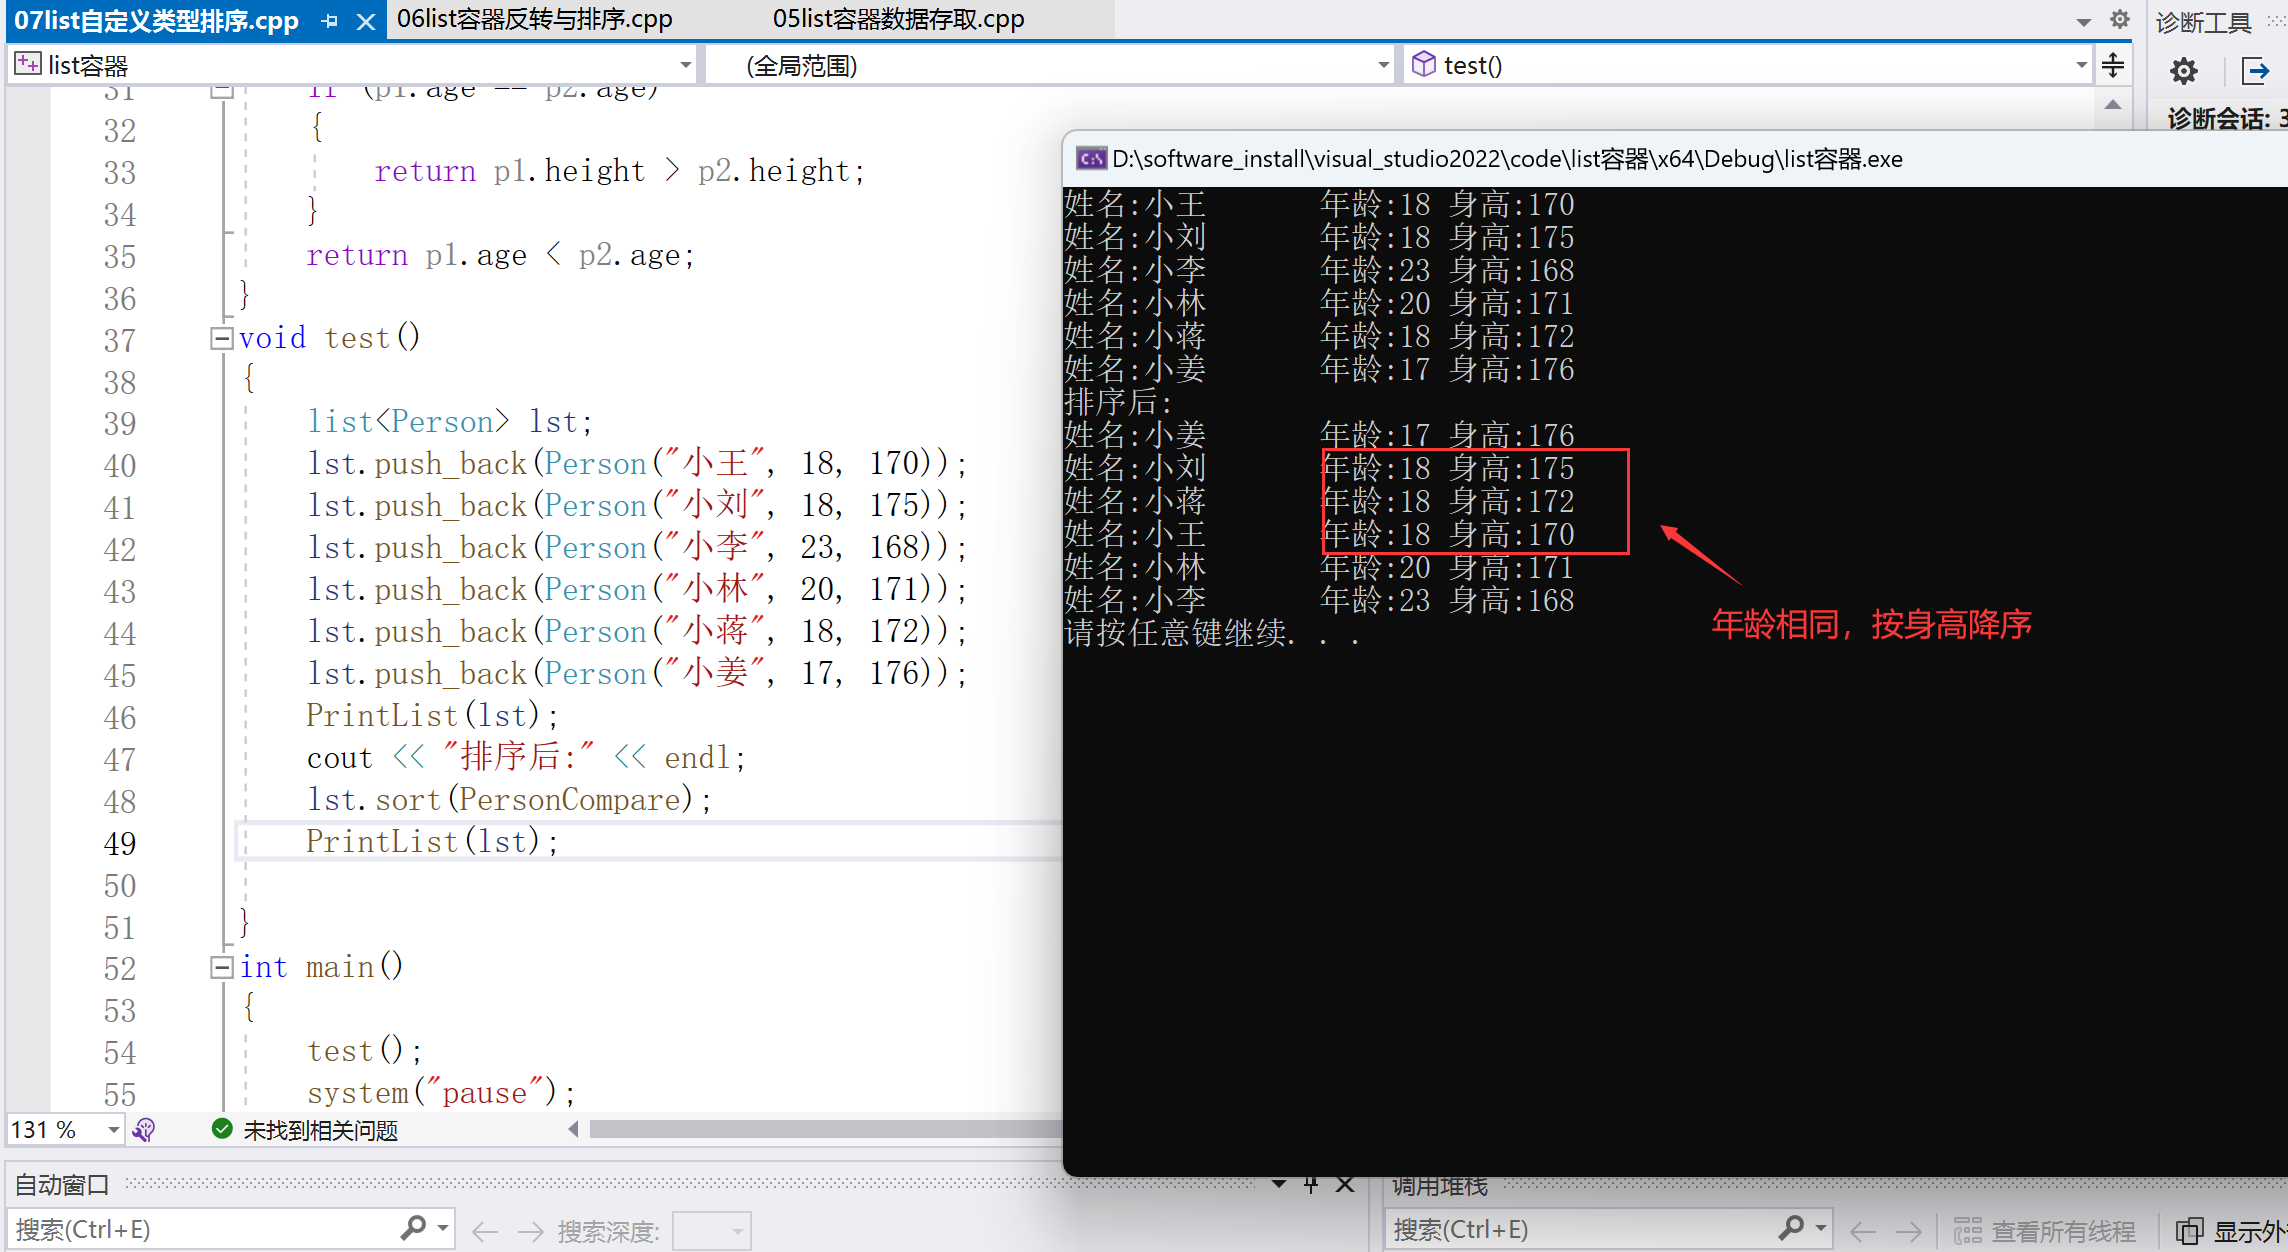Image resolution: width=2288 pixels, height=1252 pixels.
Task: Open the tab list settings gear
Action: tap(2119, 19)
